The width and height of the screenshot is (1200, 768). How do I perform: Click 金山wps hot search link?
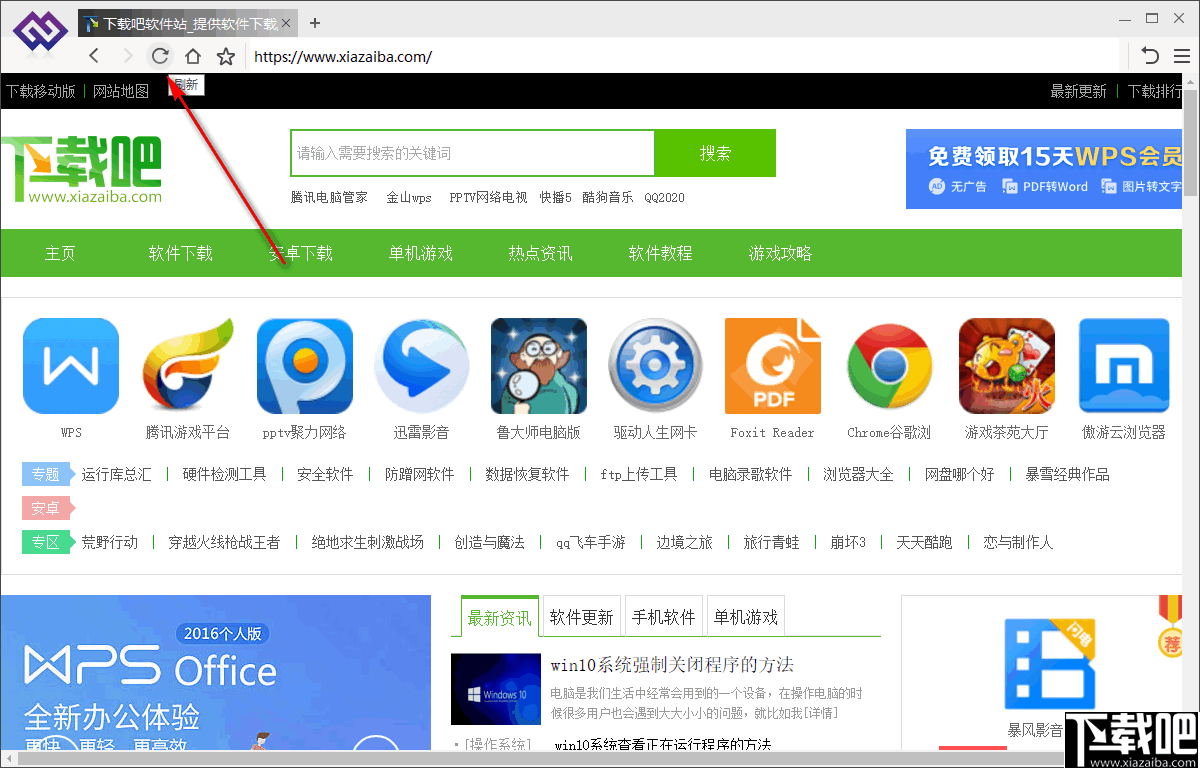coord(409,197)
